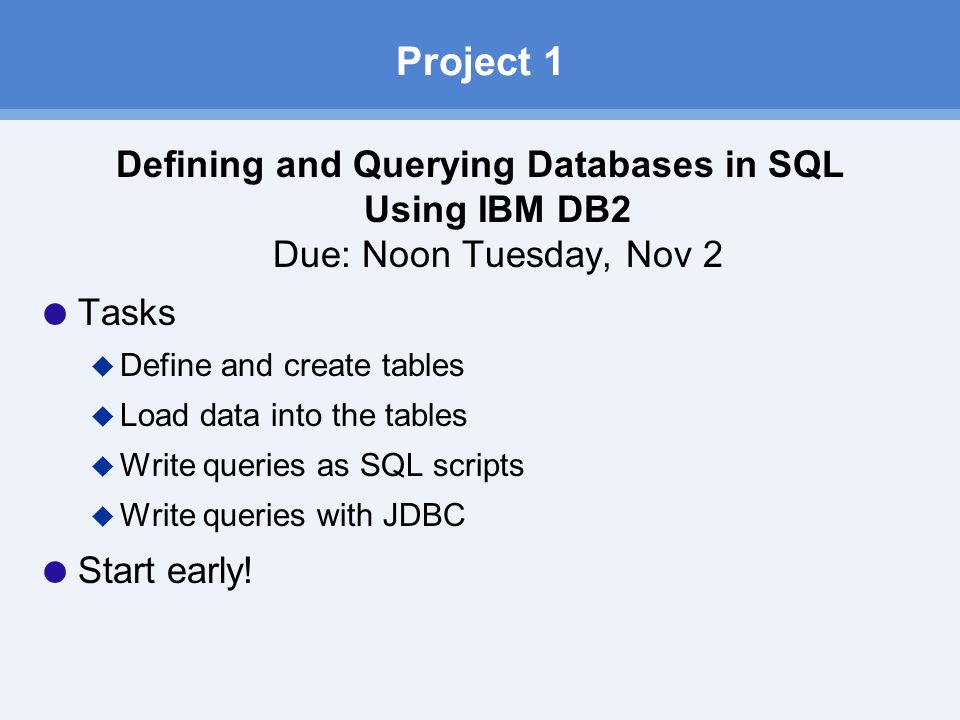The height and width of the screenshot is (720, 960).
Task: Select the round bullet beside Start early!
Action: (x=55, y=572)
